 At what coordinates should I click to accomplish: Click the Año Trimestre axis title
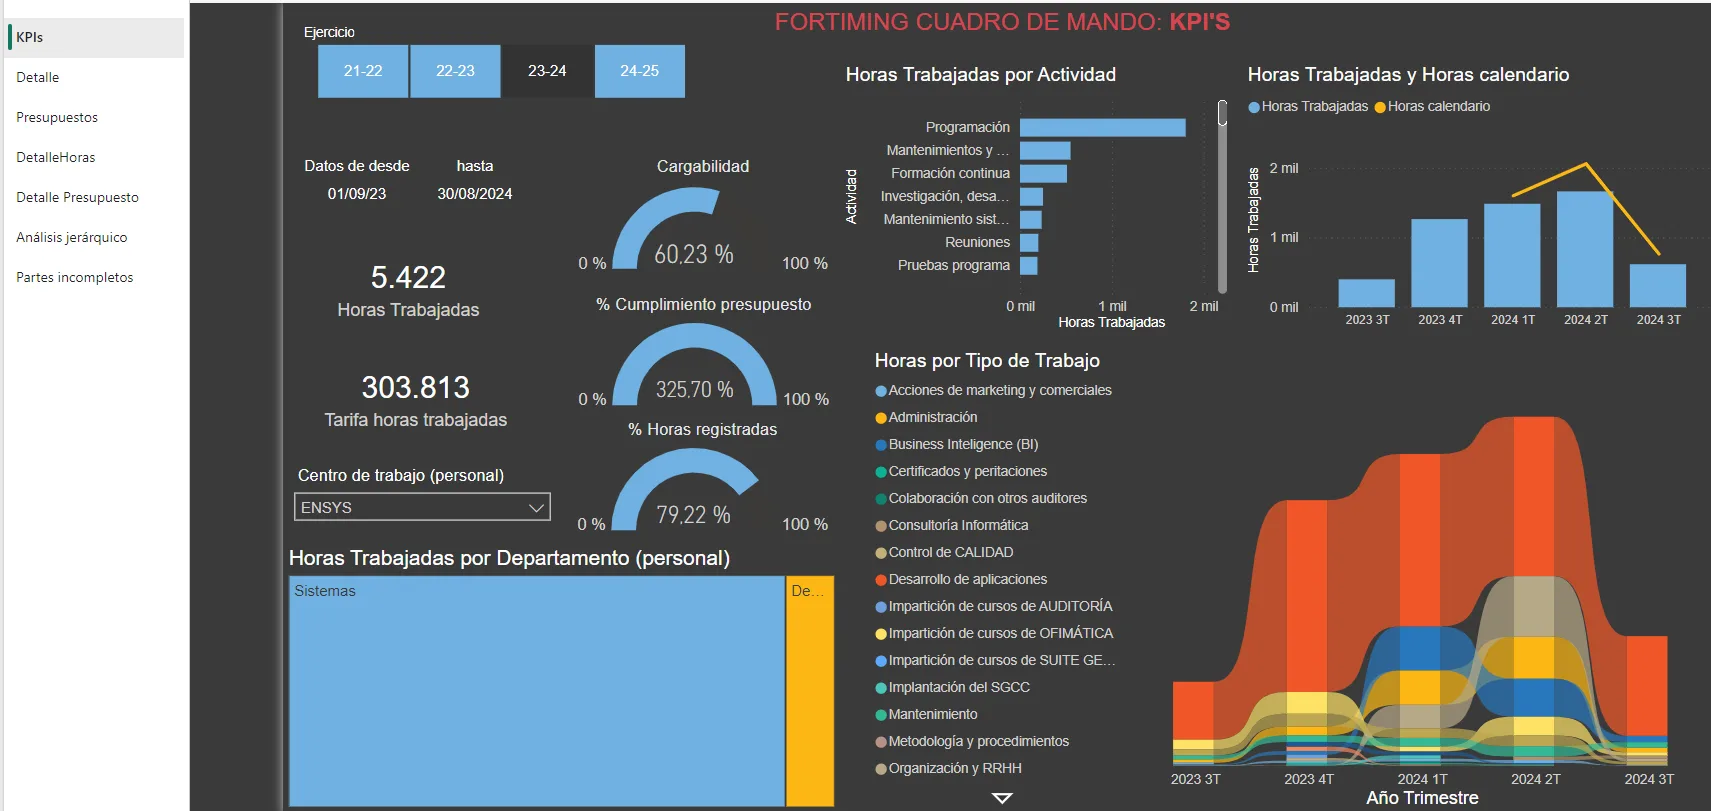[1422, 798]
